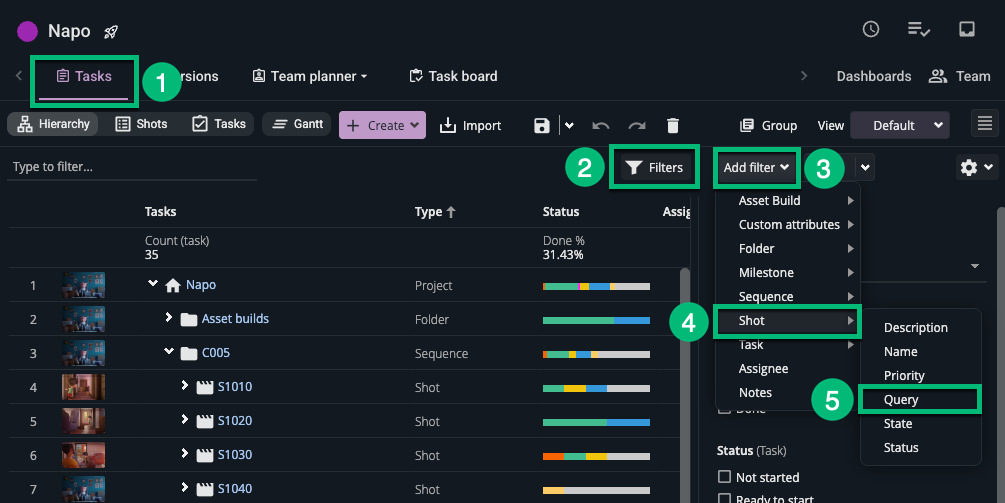Open the my tasks checklist icon
The width and height of the screenshot is (1005, 503).
click(x=918, y=29)
